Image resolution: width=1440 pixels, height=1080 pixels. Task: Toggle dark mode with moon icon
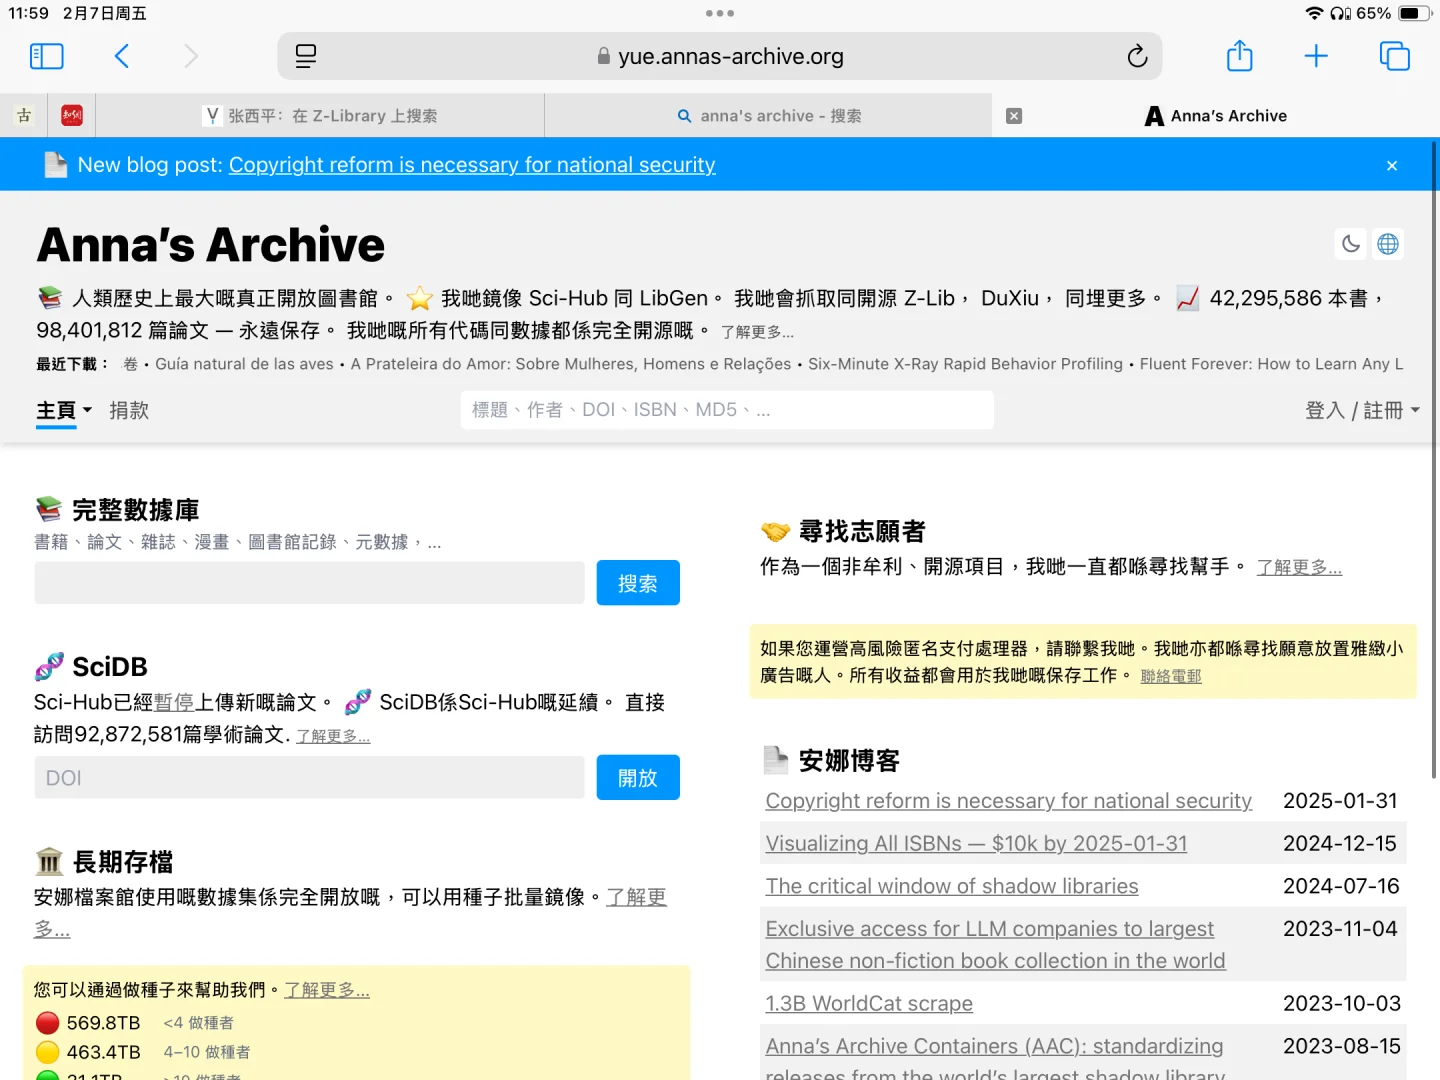(x=1351, y=244)
